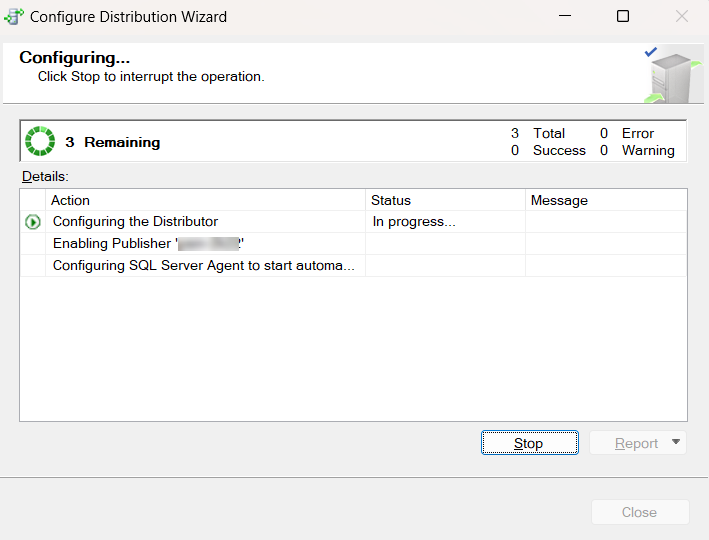Click the 3 Remaining summary text
The image size is (709, 540).
(113, 142)
